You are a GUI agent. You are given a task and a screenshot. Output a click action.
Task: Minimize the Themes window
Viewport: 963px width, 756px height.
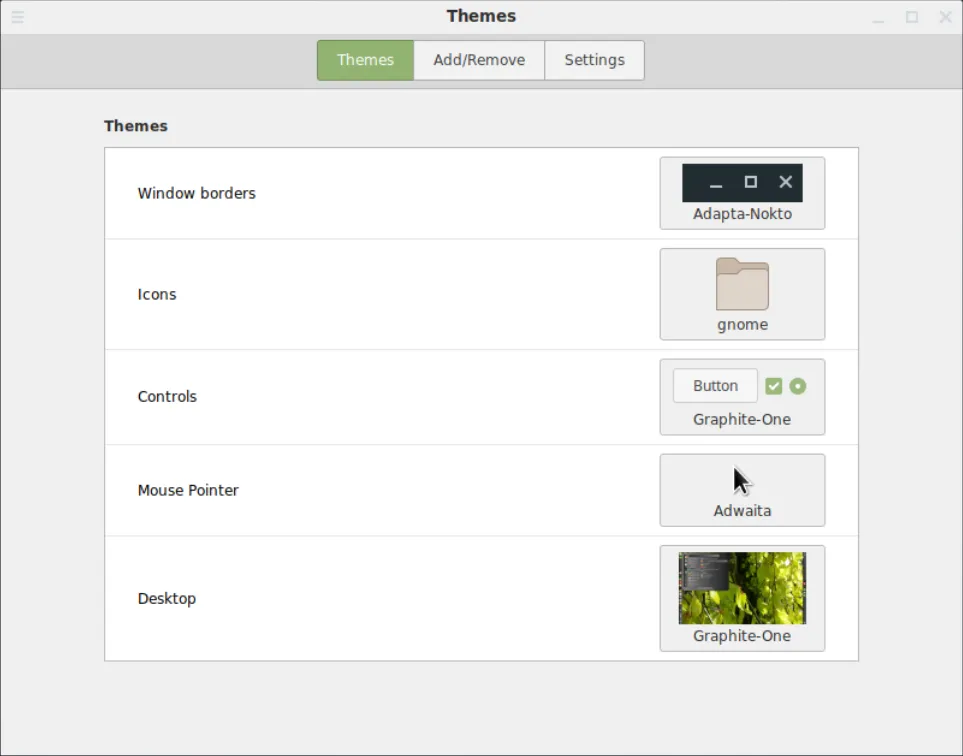tap(878, 17)
